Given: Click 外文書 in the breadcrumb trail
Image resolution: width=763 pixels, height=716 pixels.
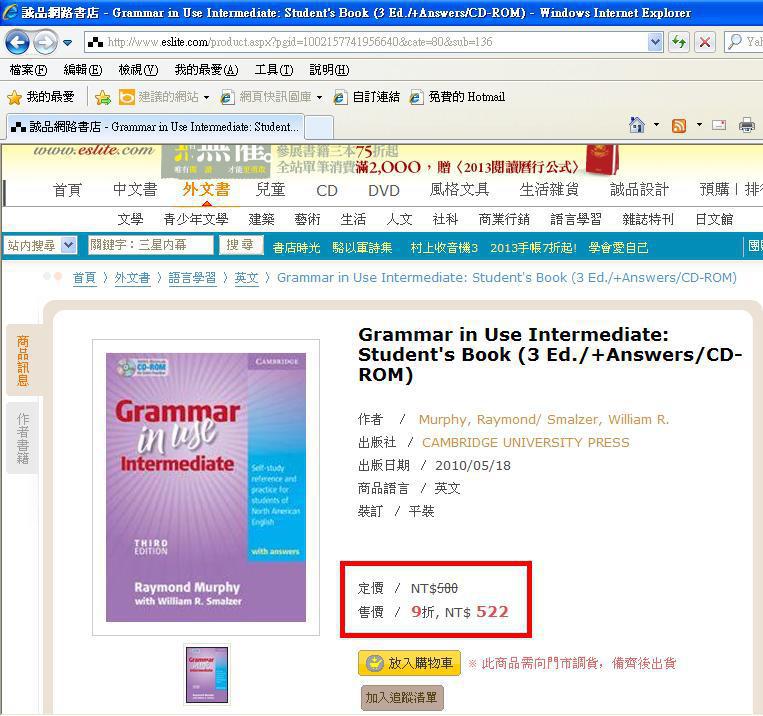Looking at the screenshot, I should (x=132, y=278).
